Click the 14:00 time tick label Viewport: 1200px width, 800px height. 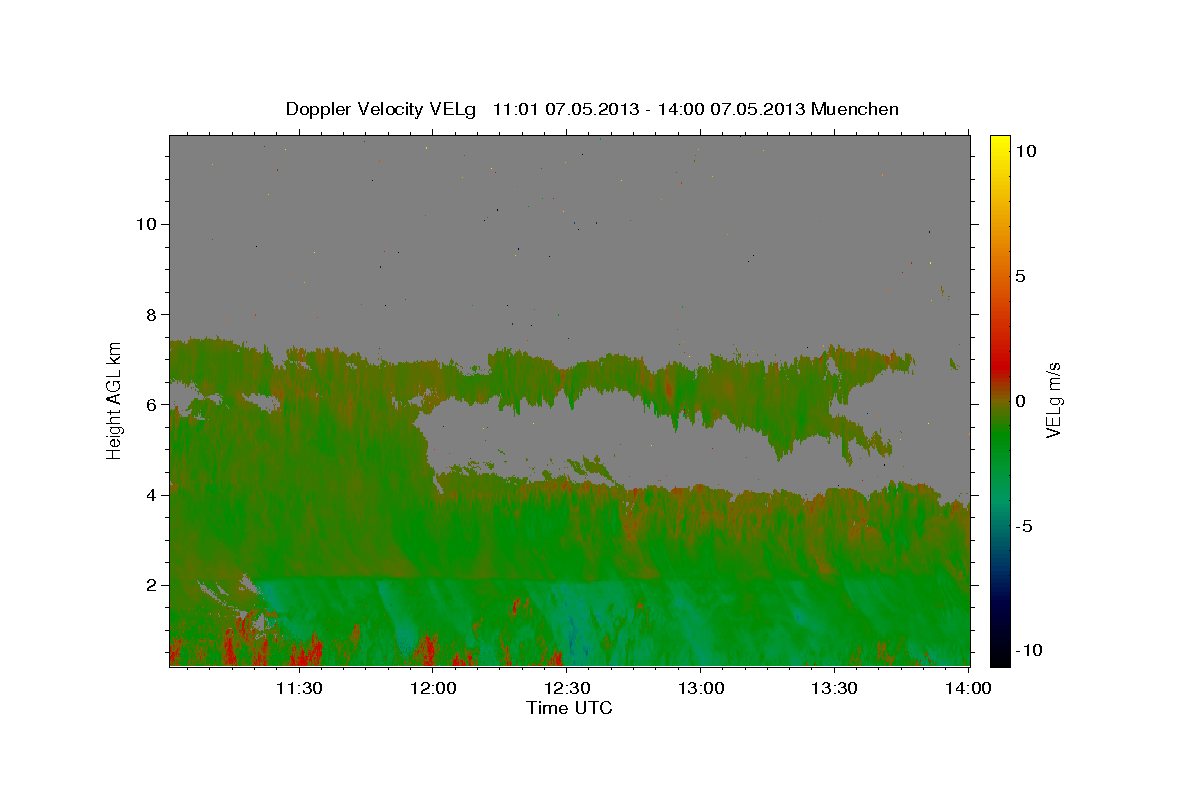click(969, 688)
